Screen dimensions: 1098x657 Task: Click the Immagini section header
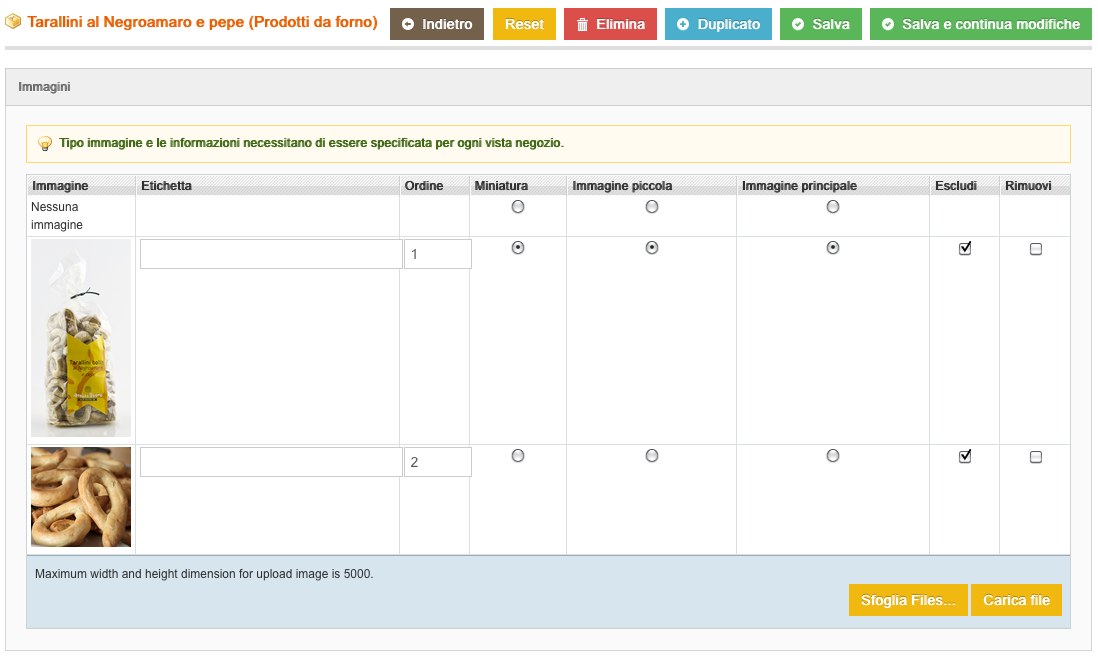[44, 87]
